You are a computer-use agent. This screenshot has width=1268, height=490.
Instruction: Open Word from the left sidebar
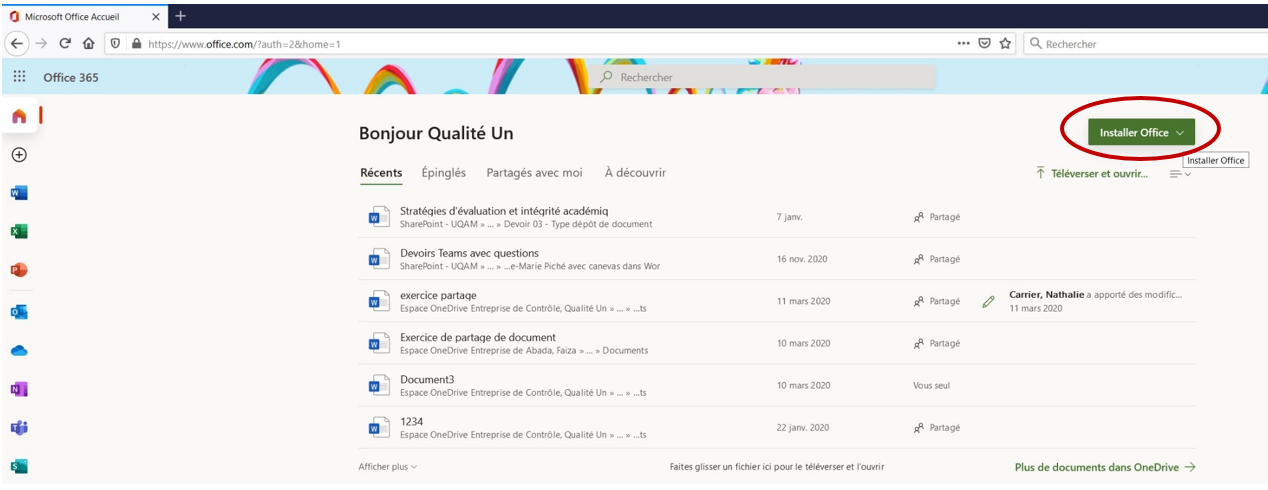click(x=19, y=193)
